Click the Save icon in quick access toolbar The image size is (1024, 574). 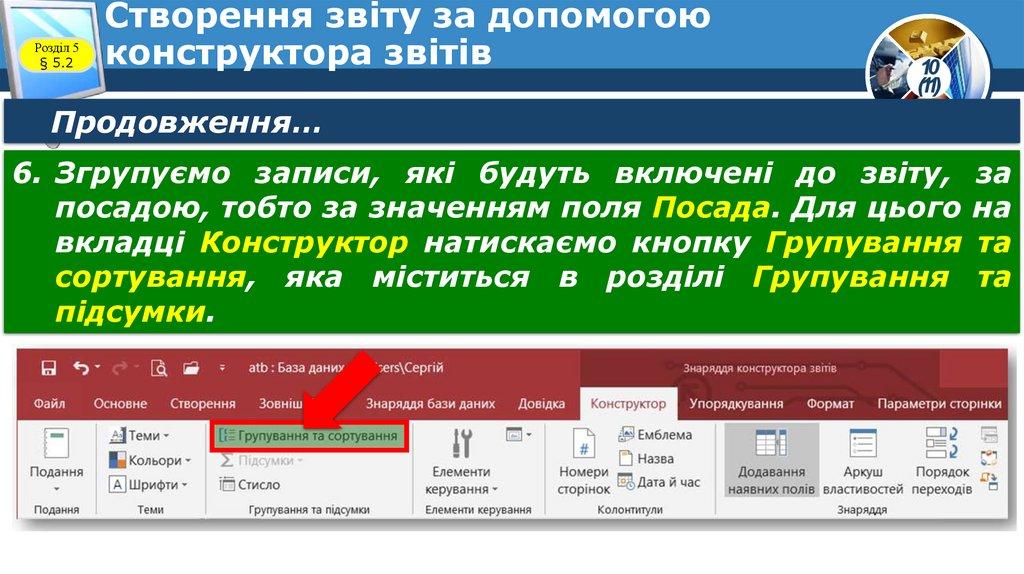(x=48, y=368)
